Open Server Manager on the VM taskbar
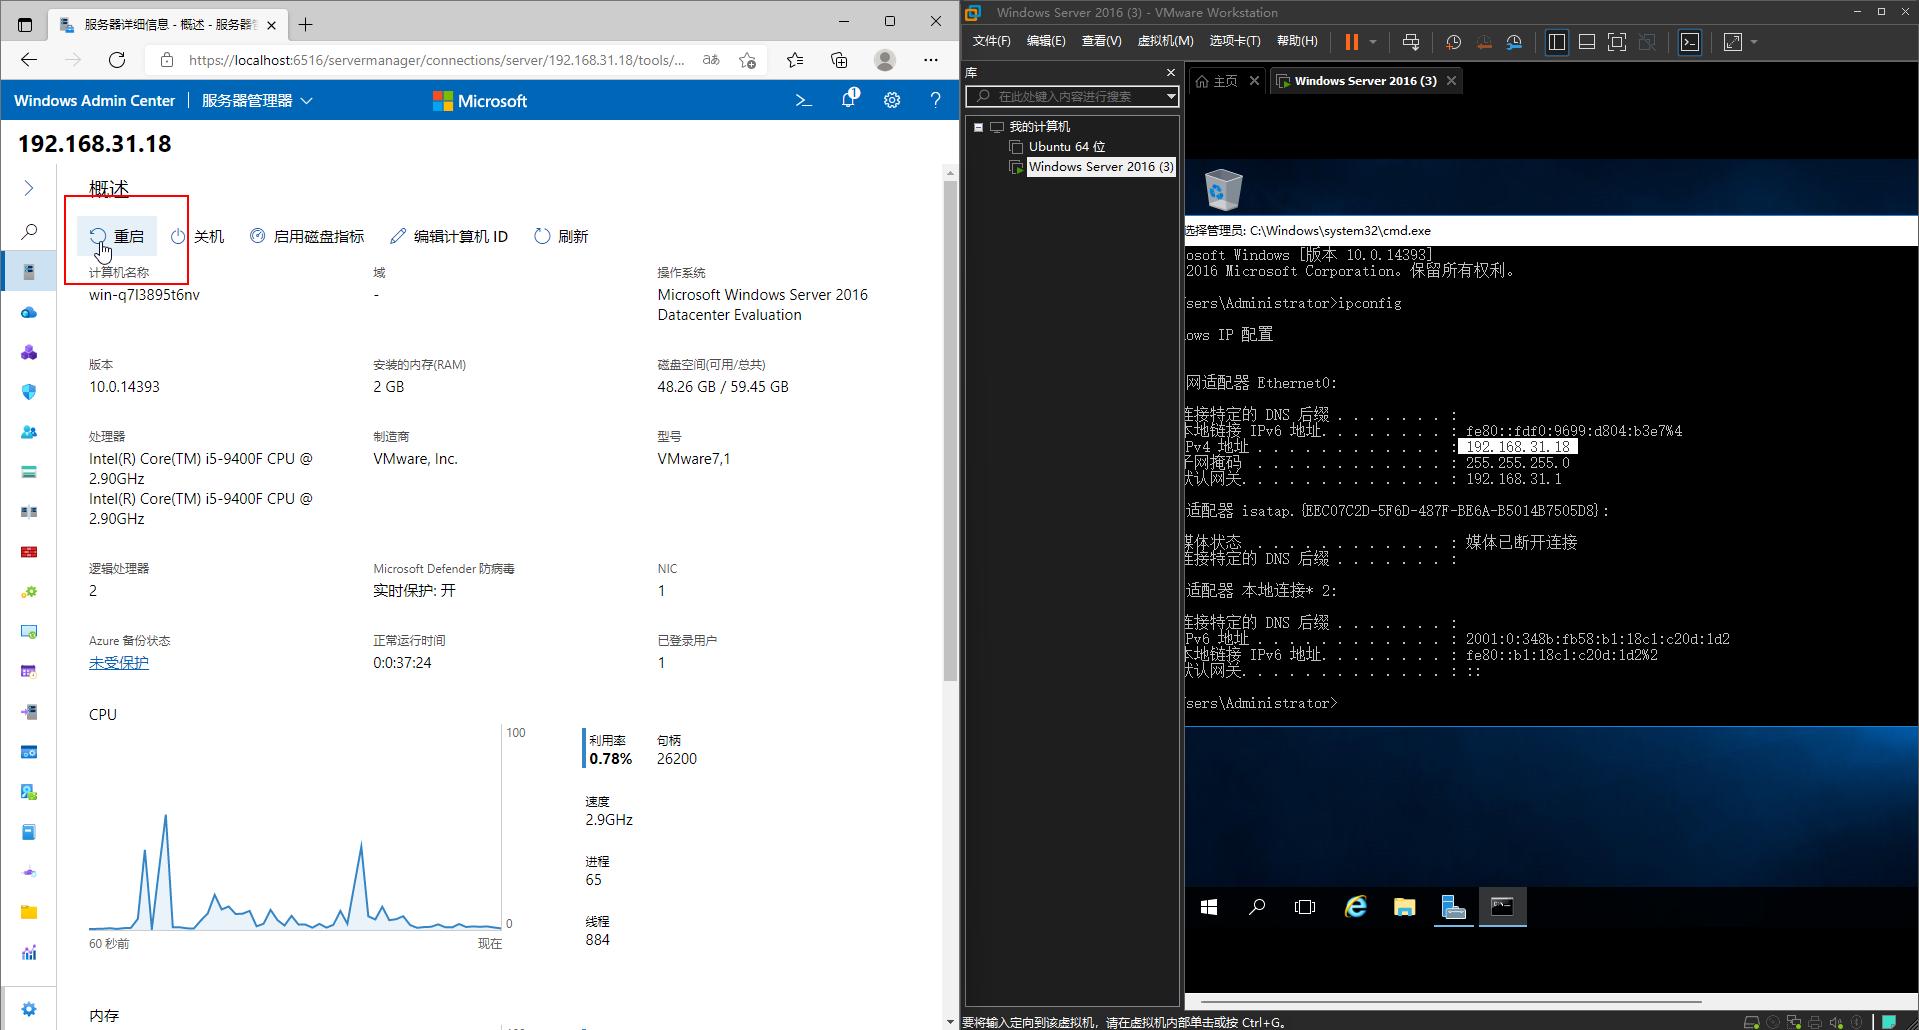This screenshot has width=1919, height=1030. tap(1453, 907)
